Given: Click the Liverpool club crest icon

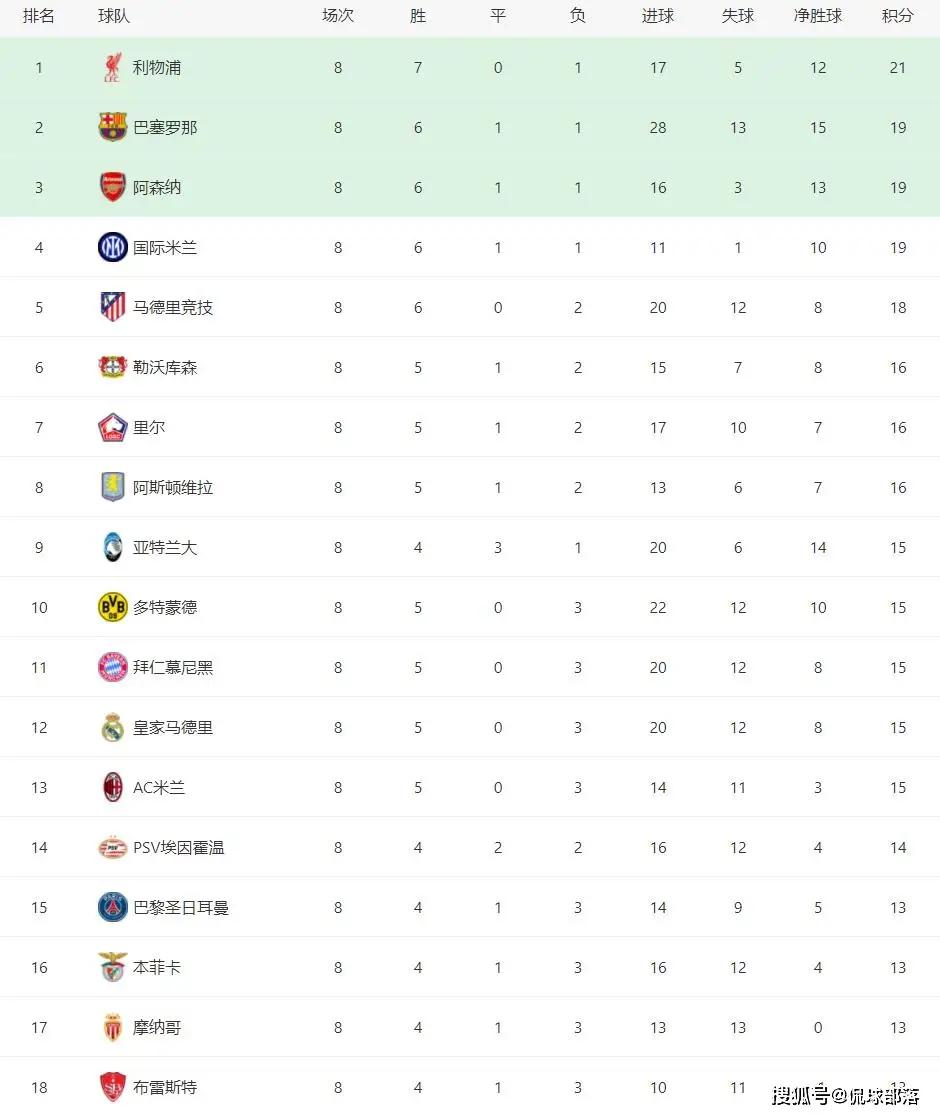Looking at the screenshot, I should click(x=112, y=68).
